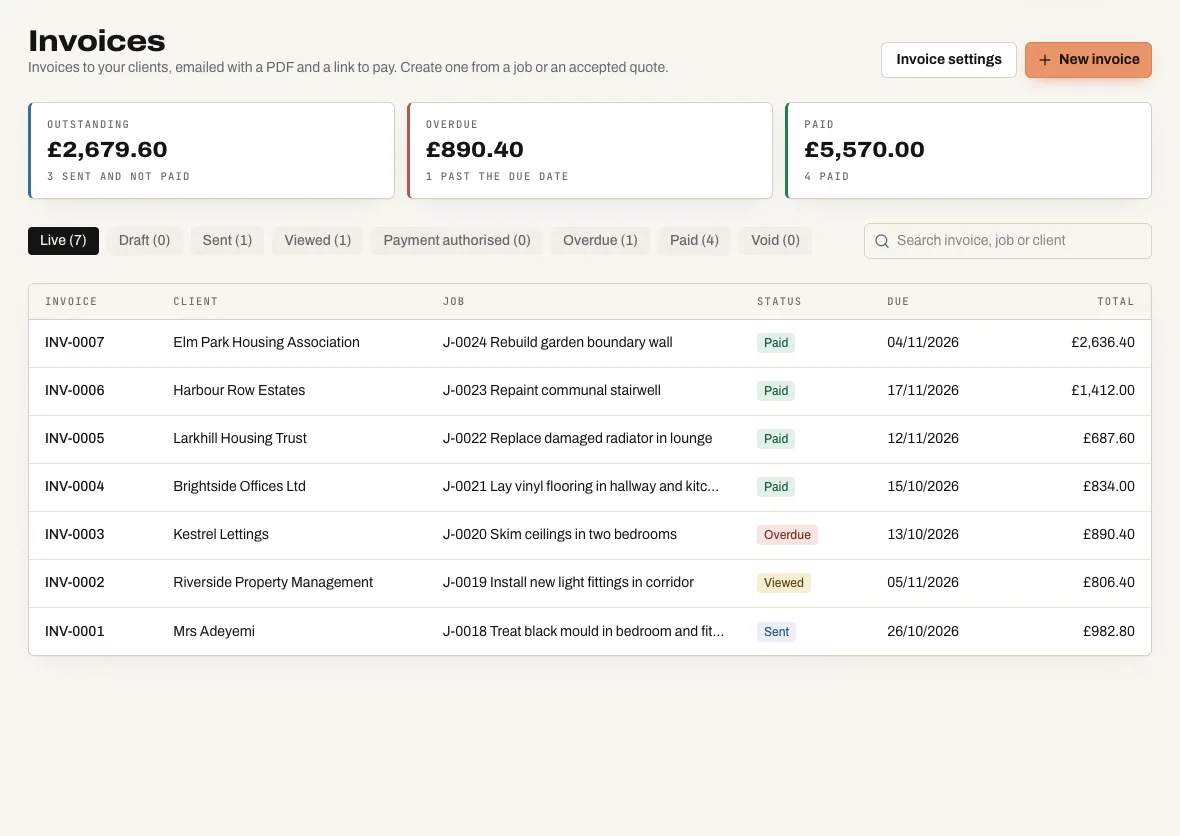
Task: Open invoice INV-0002
Action: (x=75, y=582)
